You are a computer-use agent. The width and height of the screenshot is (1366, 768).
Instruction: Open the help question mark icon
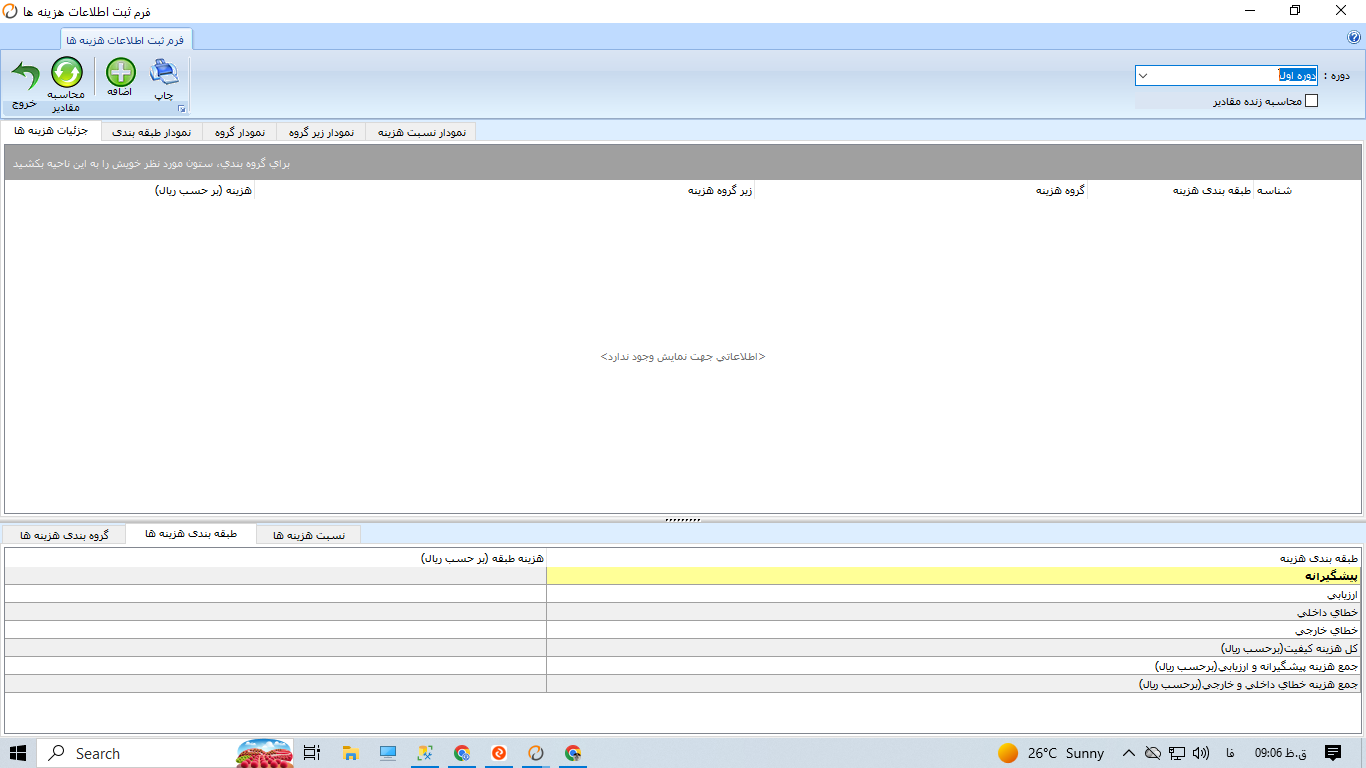(1354, 38)
